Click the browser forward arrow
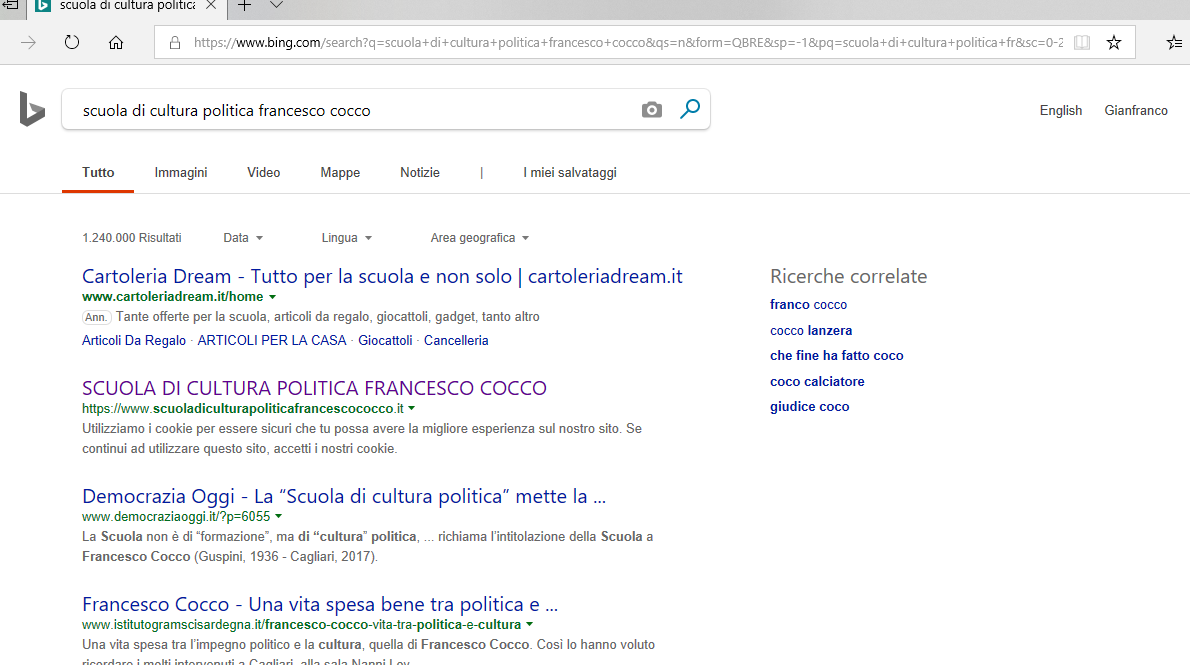1190x665 pixels. [x=28, y=43]
